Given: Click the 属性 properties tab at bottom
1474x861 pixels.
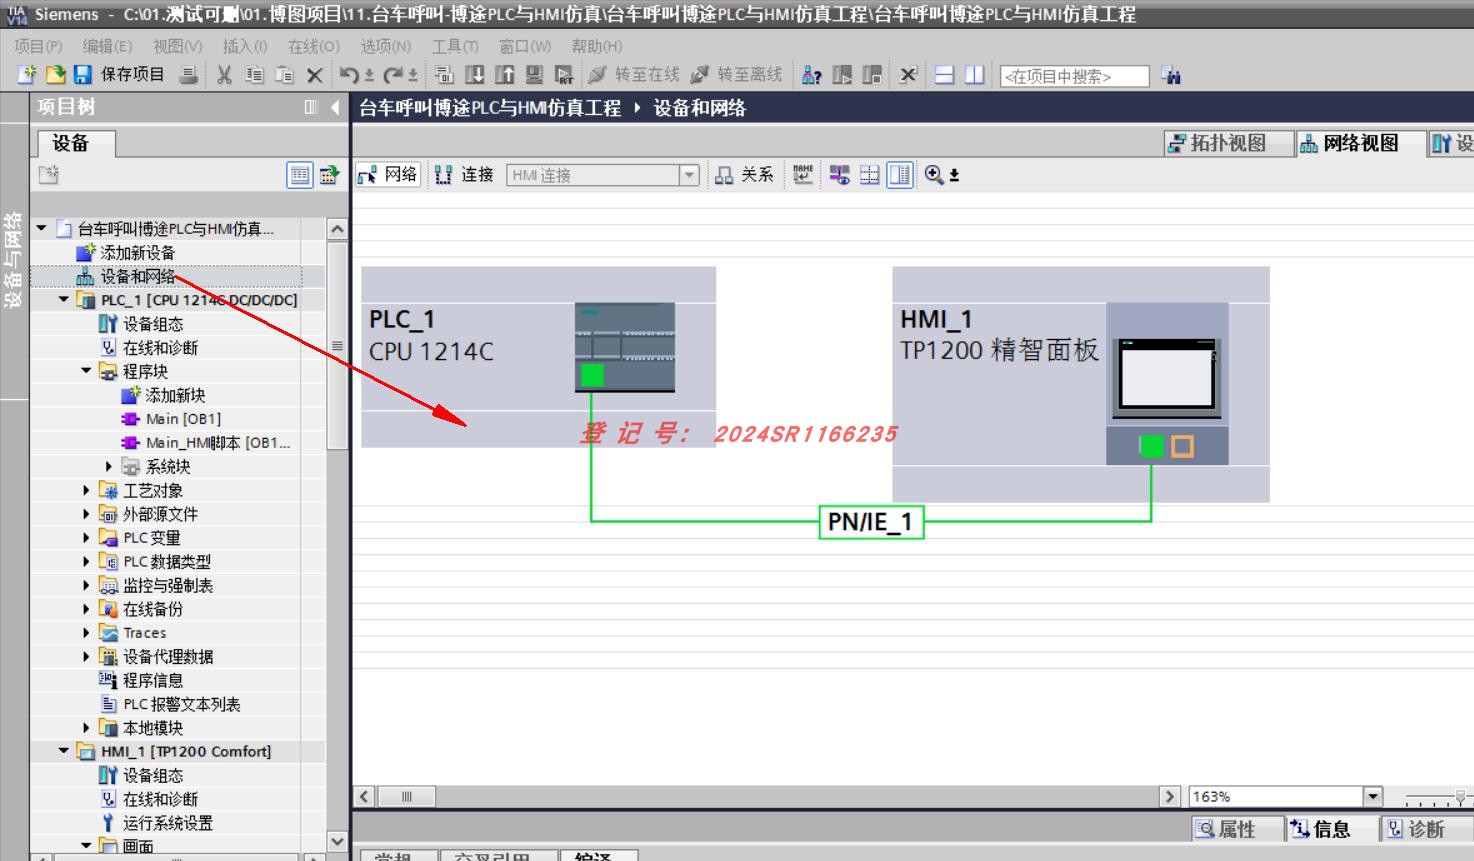Looking at the screenshot, I should (x=1237, y=829).
